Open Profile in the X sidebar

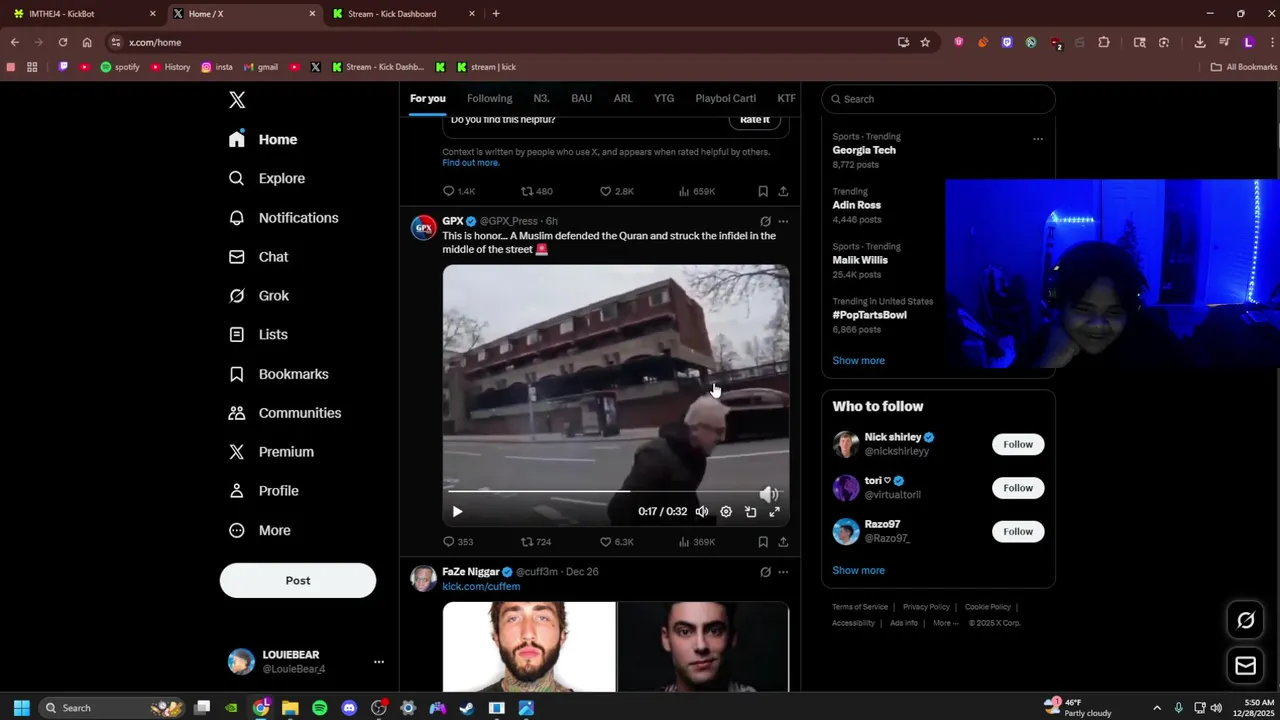pyautogui.click(x=263, y=491)
